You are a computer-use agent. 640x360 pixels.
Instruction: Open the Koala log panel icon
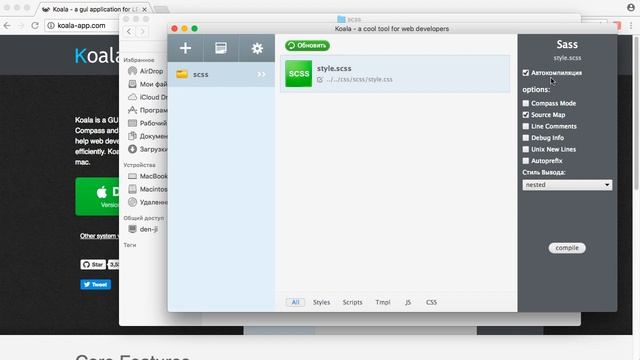click(x=221, y=48)
